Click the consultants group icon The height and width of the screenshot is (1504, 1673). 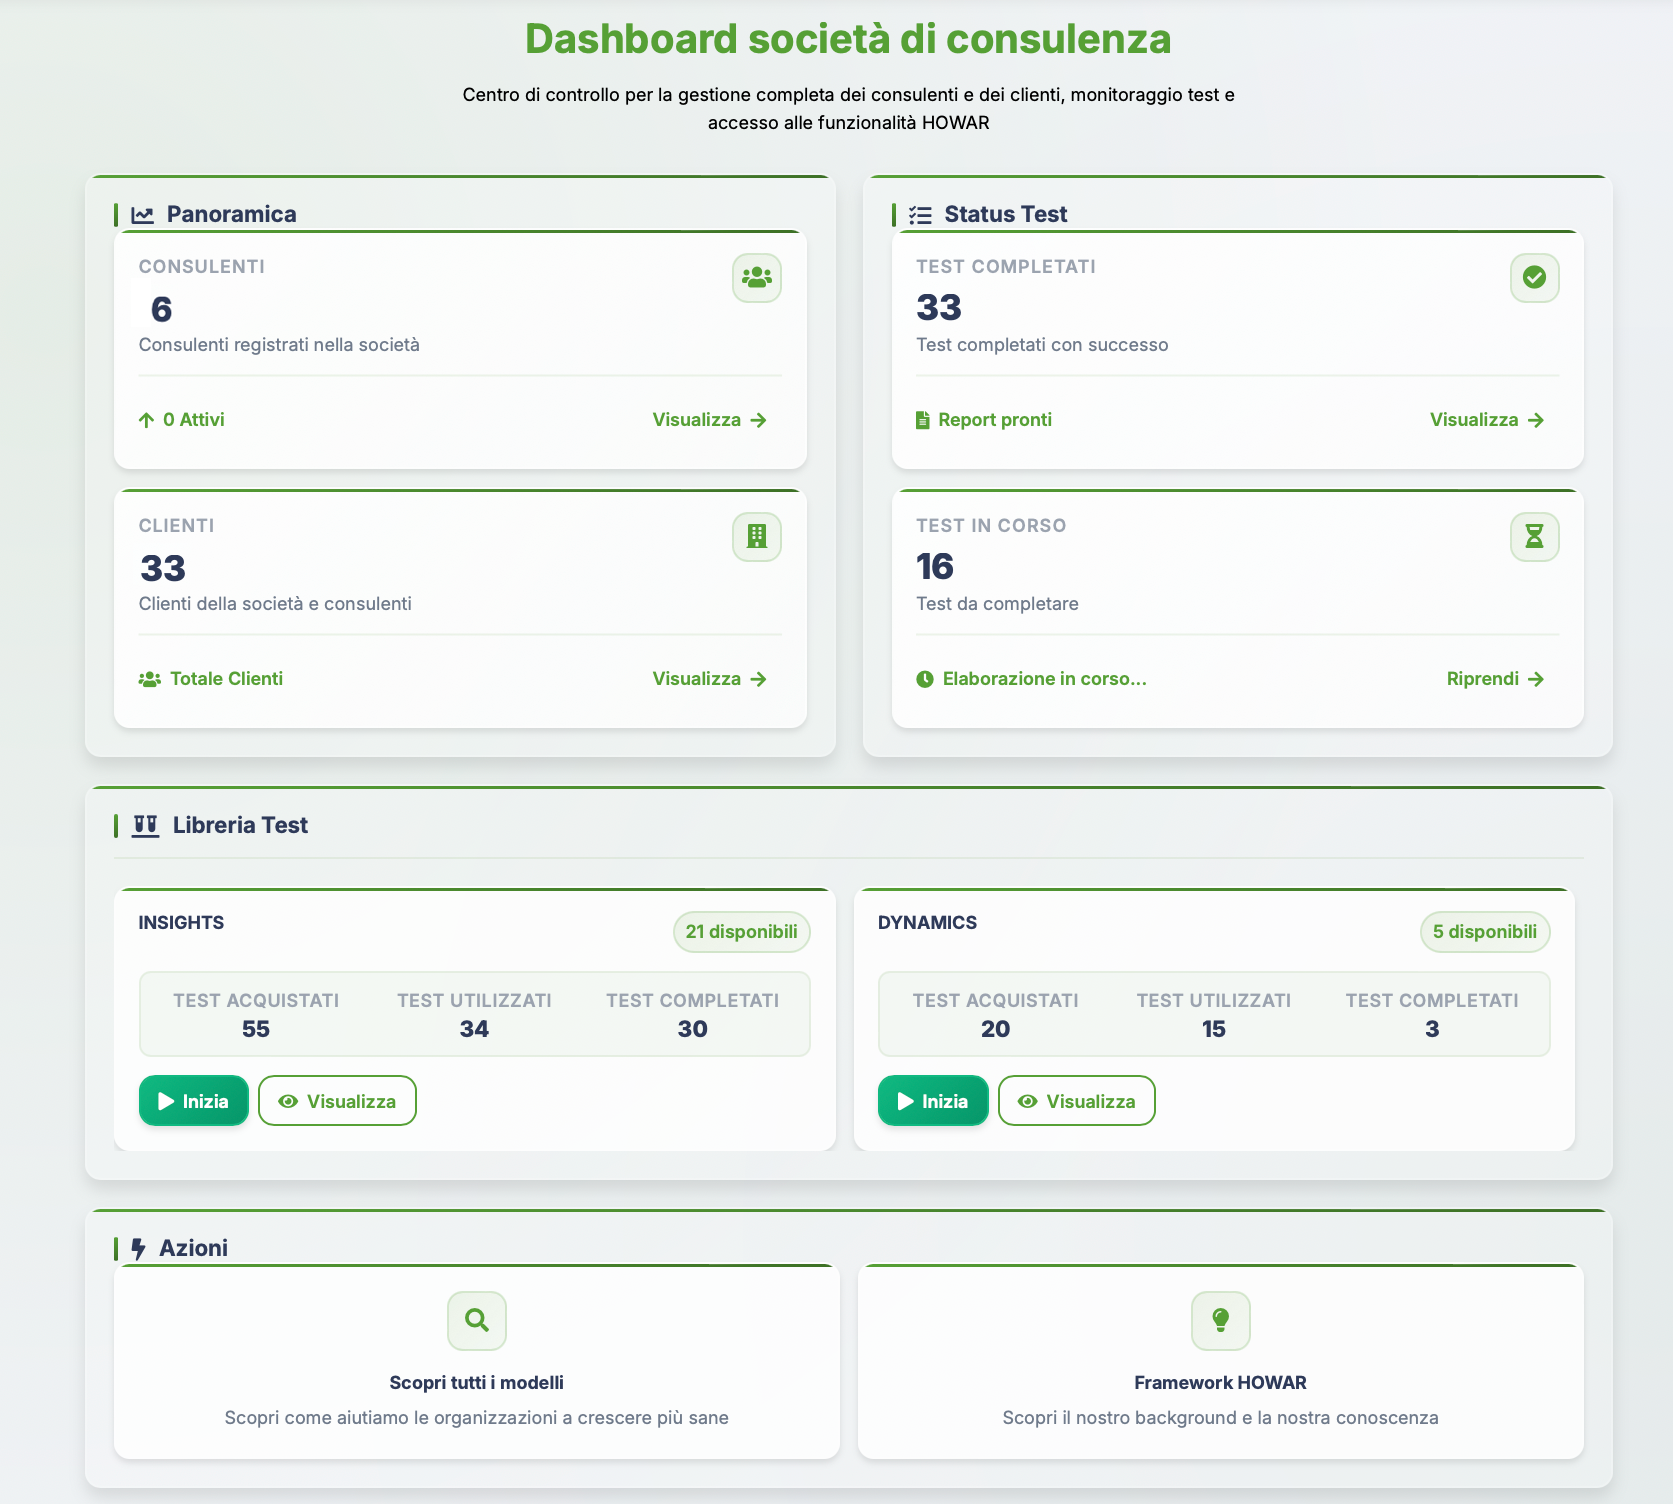tap(756, 278)
